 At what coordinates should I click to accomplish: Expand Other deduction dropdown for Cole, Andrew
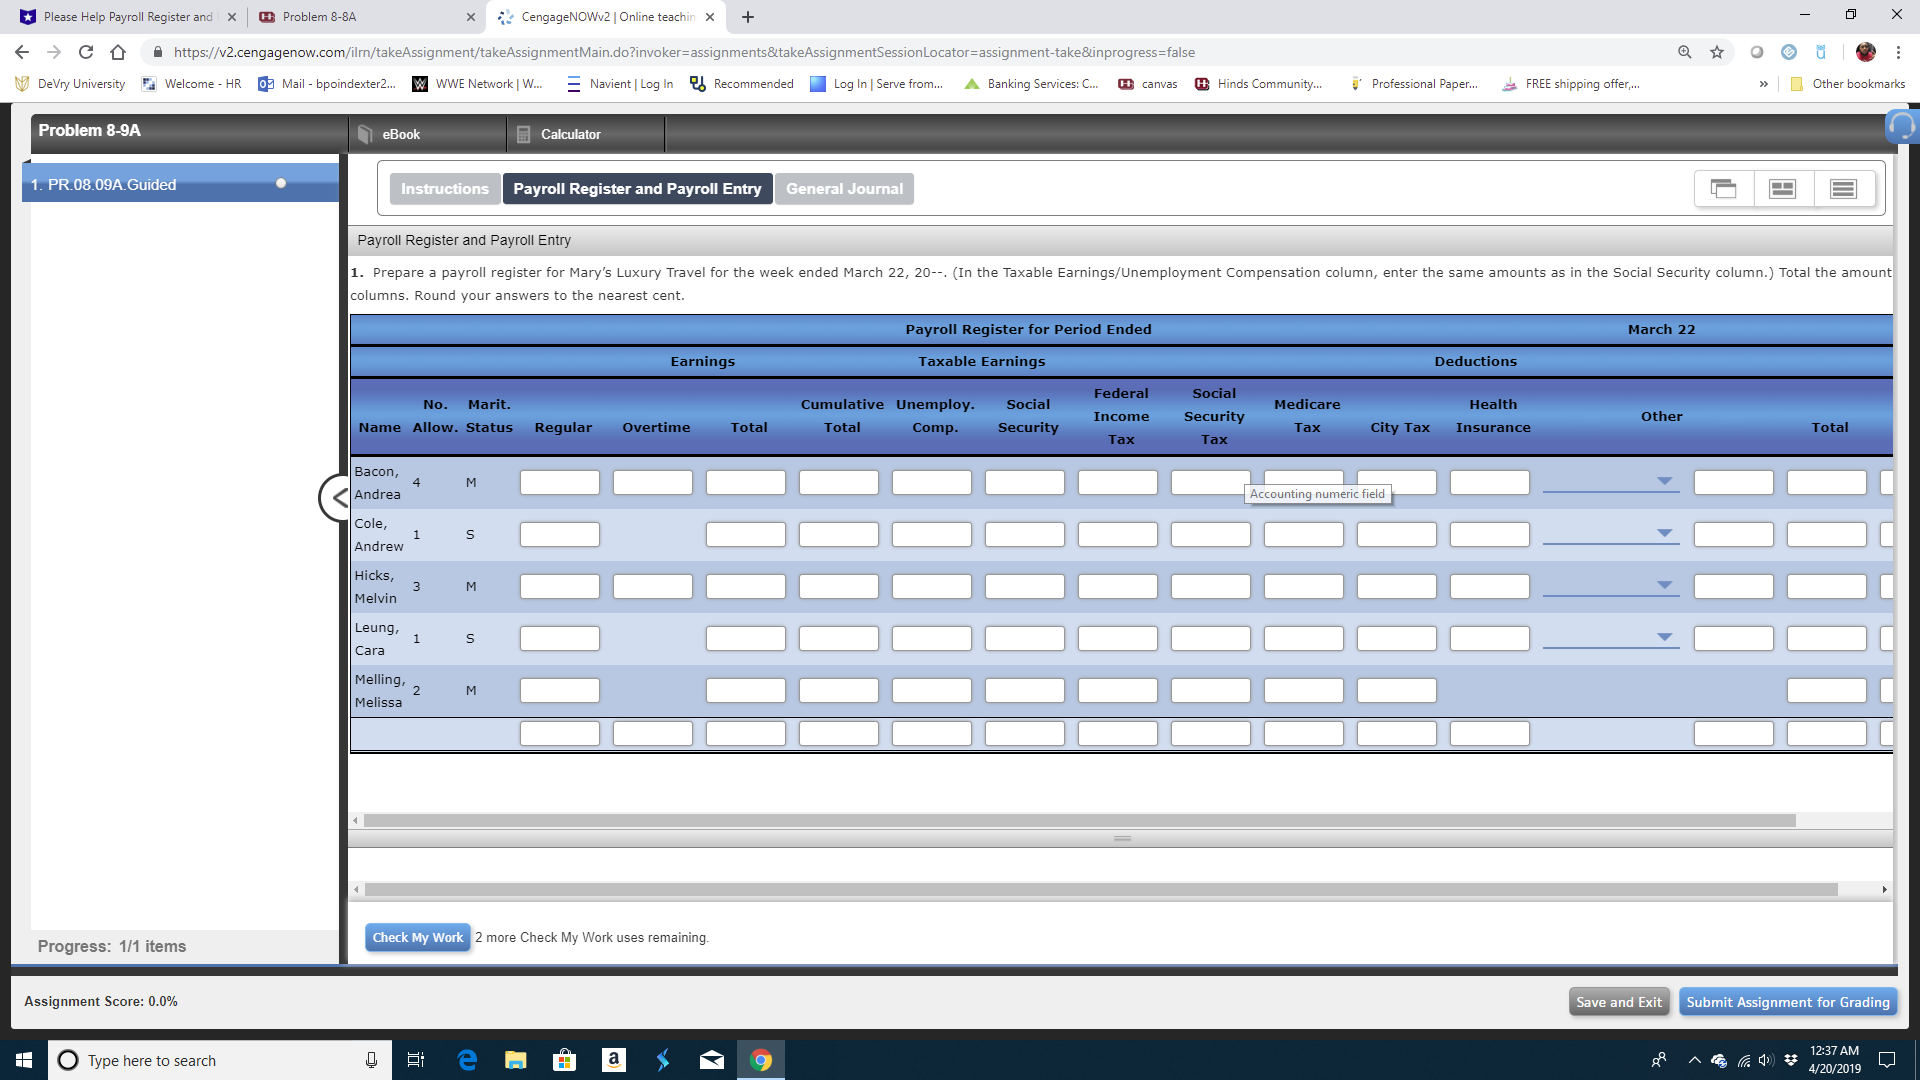pos(1664,533)
